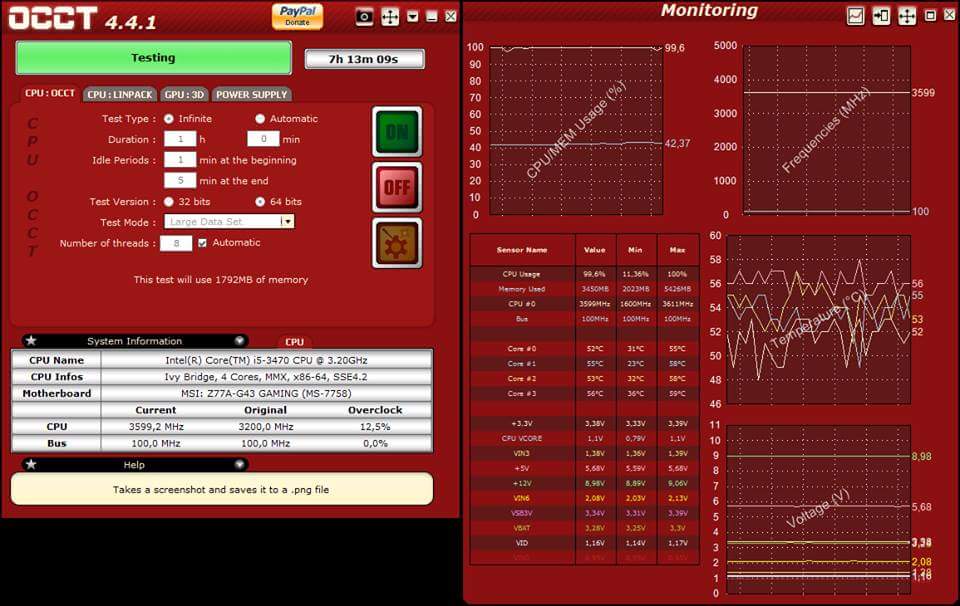Click the Max column header
Screen dimensions: 960x606
pos(677,250)
